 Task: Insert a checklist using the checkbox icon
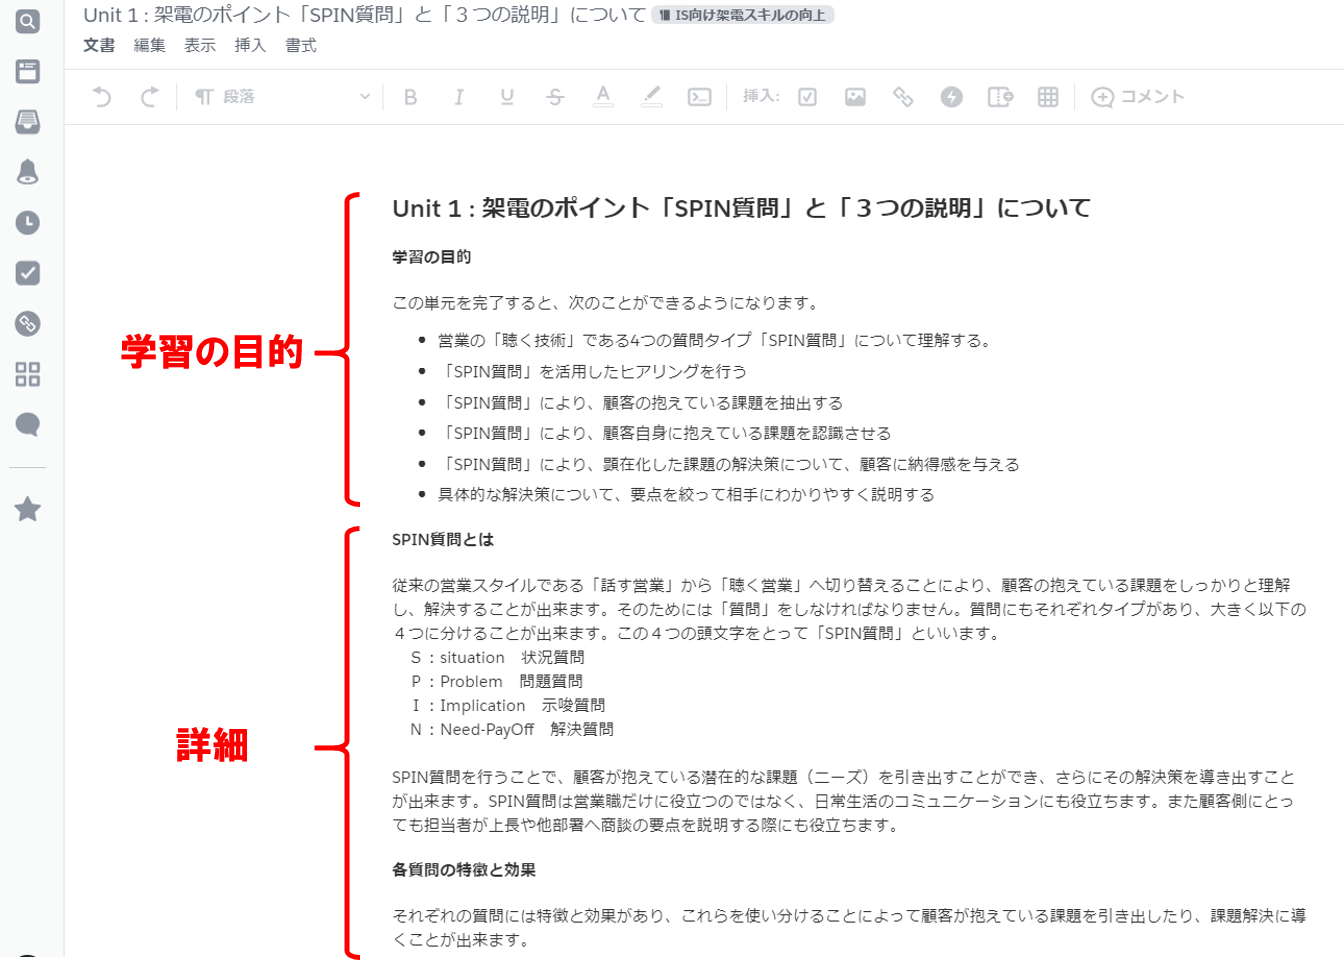[807, 97]
